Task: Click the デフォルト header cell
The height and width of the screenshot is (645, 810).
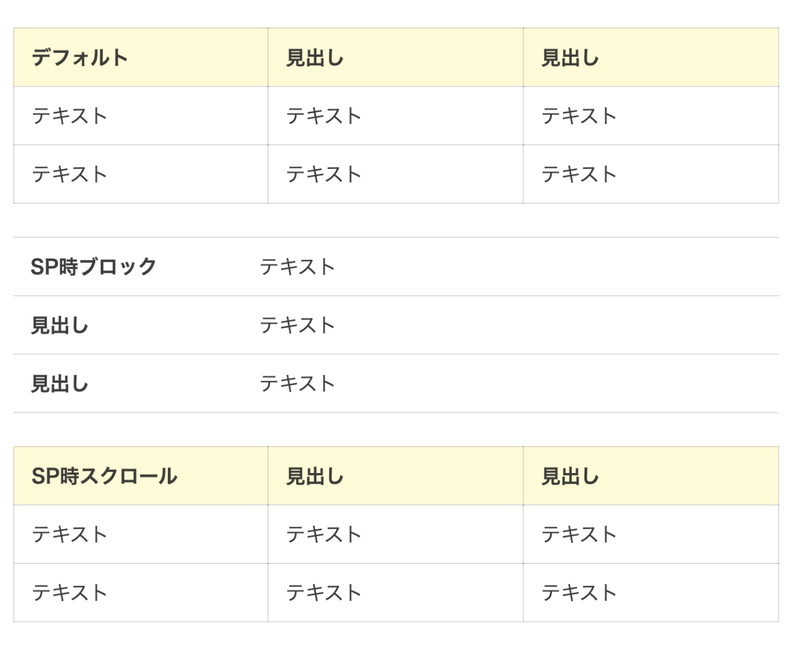Action: [80, 58]
